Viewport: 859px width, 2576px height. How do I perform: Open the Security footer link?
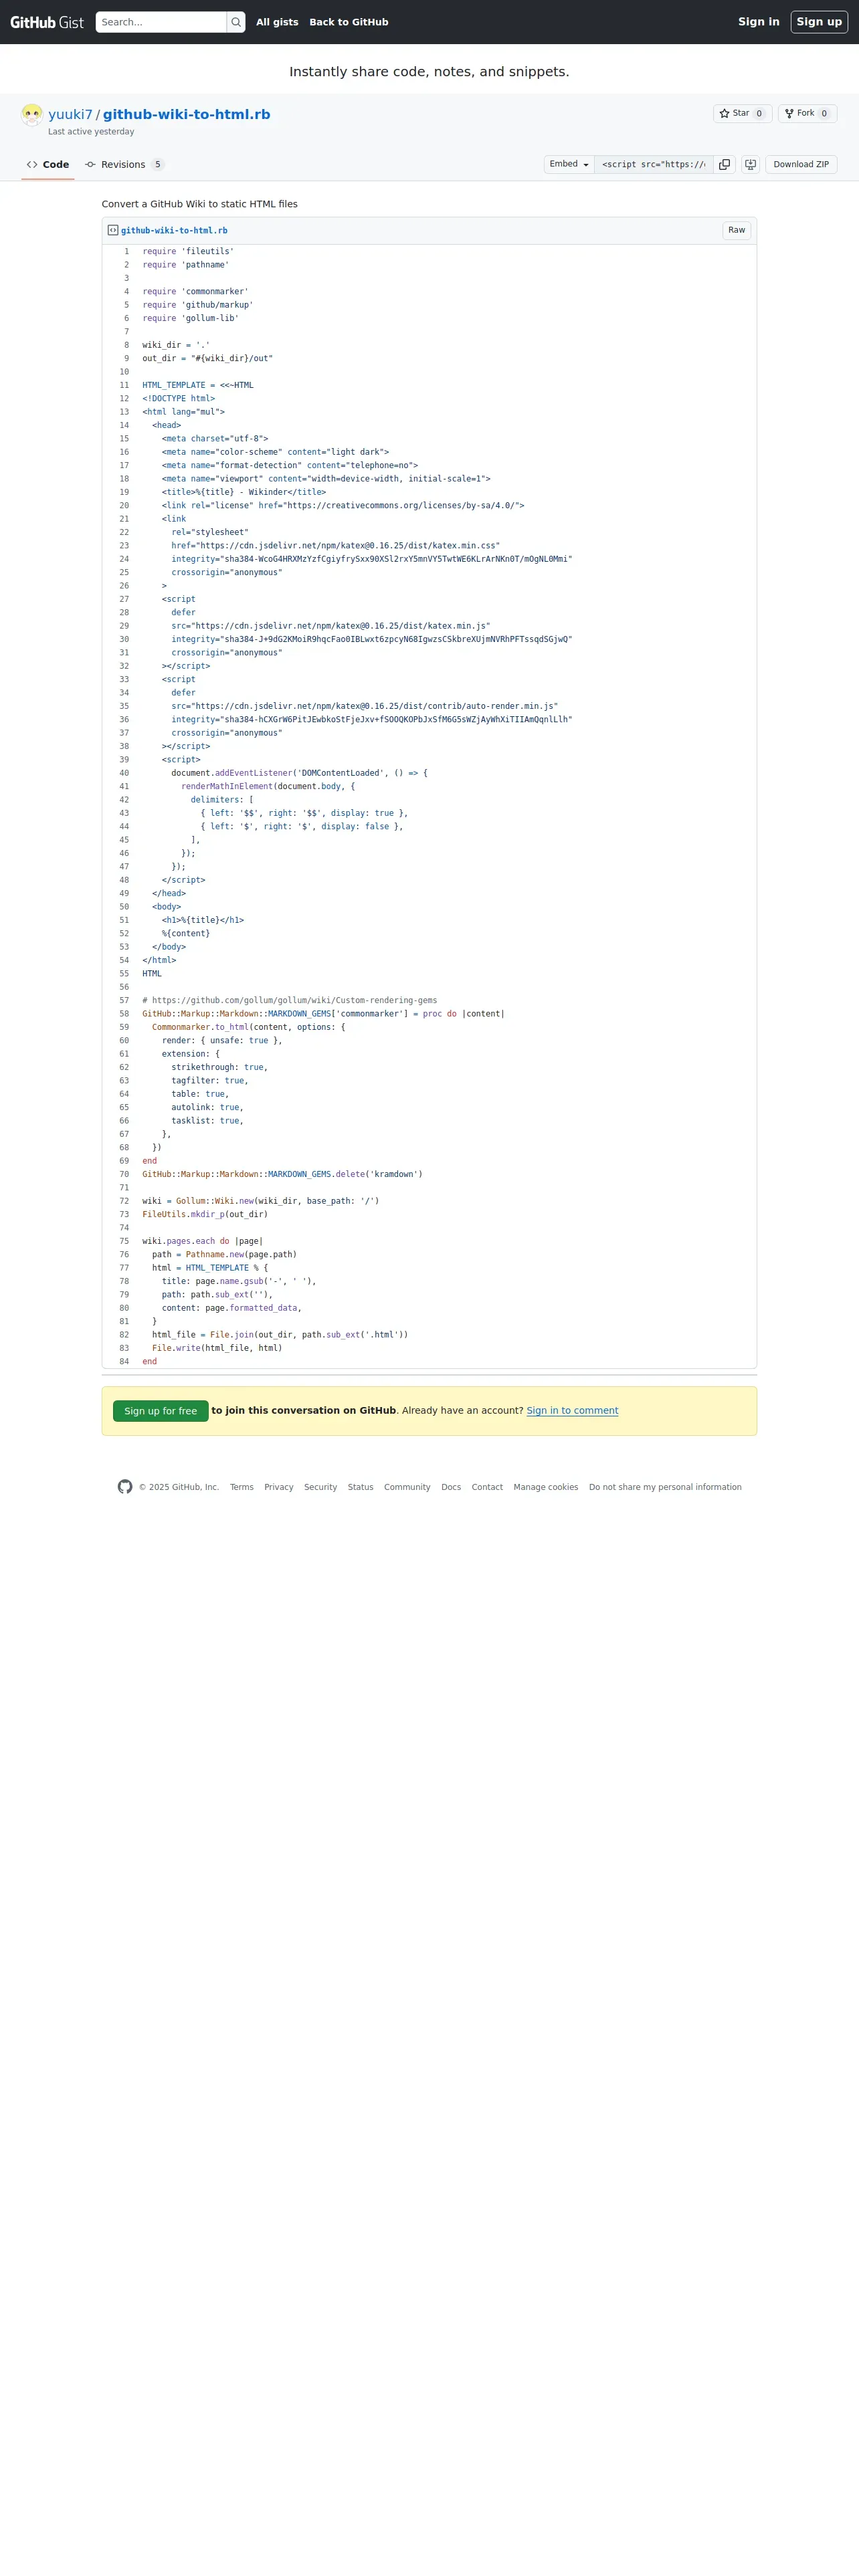(x=320, y=1487)
